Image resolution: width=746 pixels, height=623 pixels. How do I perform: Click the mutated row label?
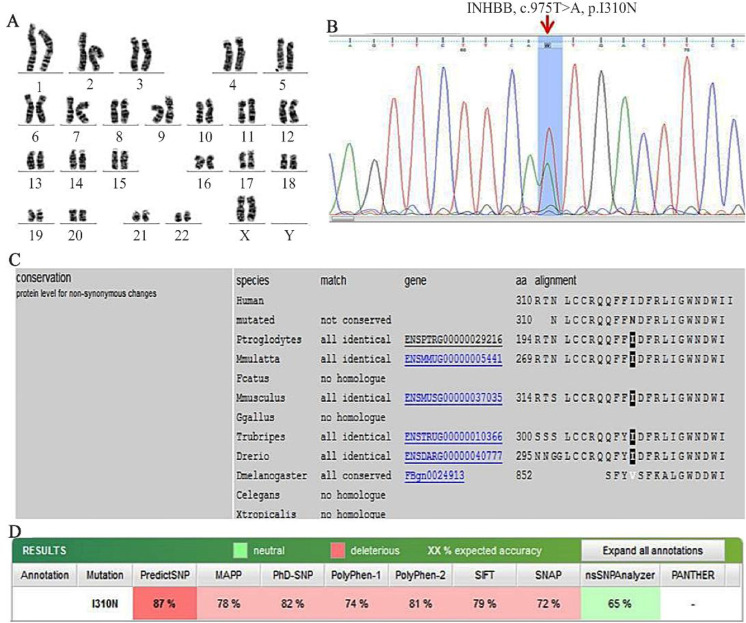[x=255, y=320]
